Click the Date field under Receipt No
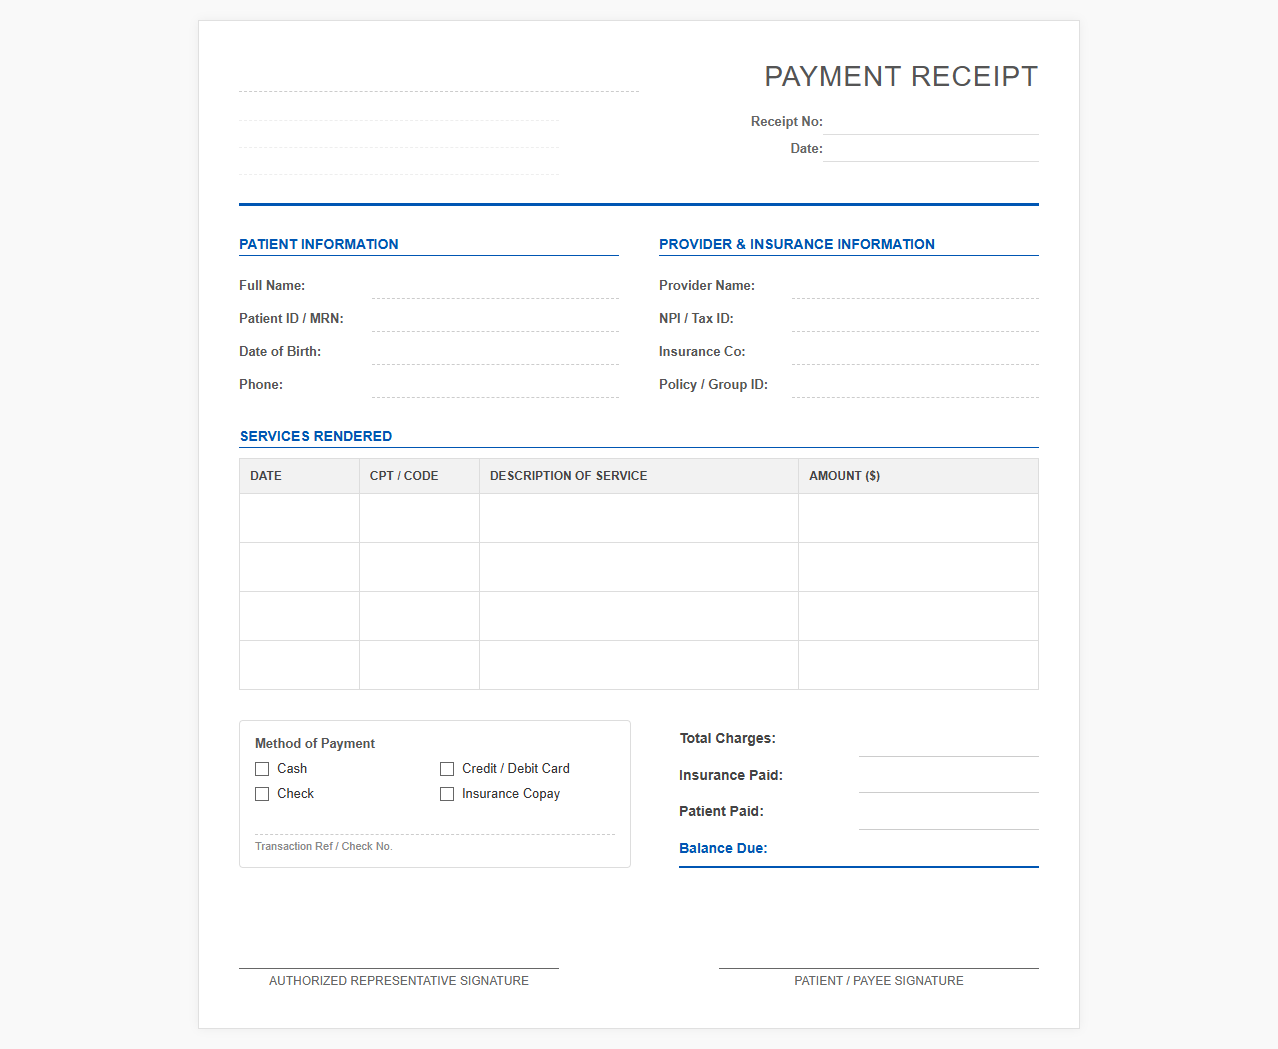 tap(931, 149)
